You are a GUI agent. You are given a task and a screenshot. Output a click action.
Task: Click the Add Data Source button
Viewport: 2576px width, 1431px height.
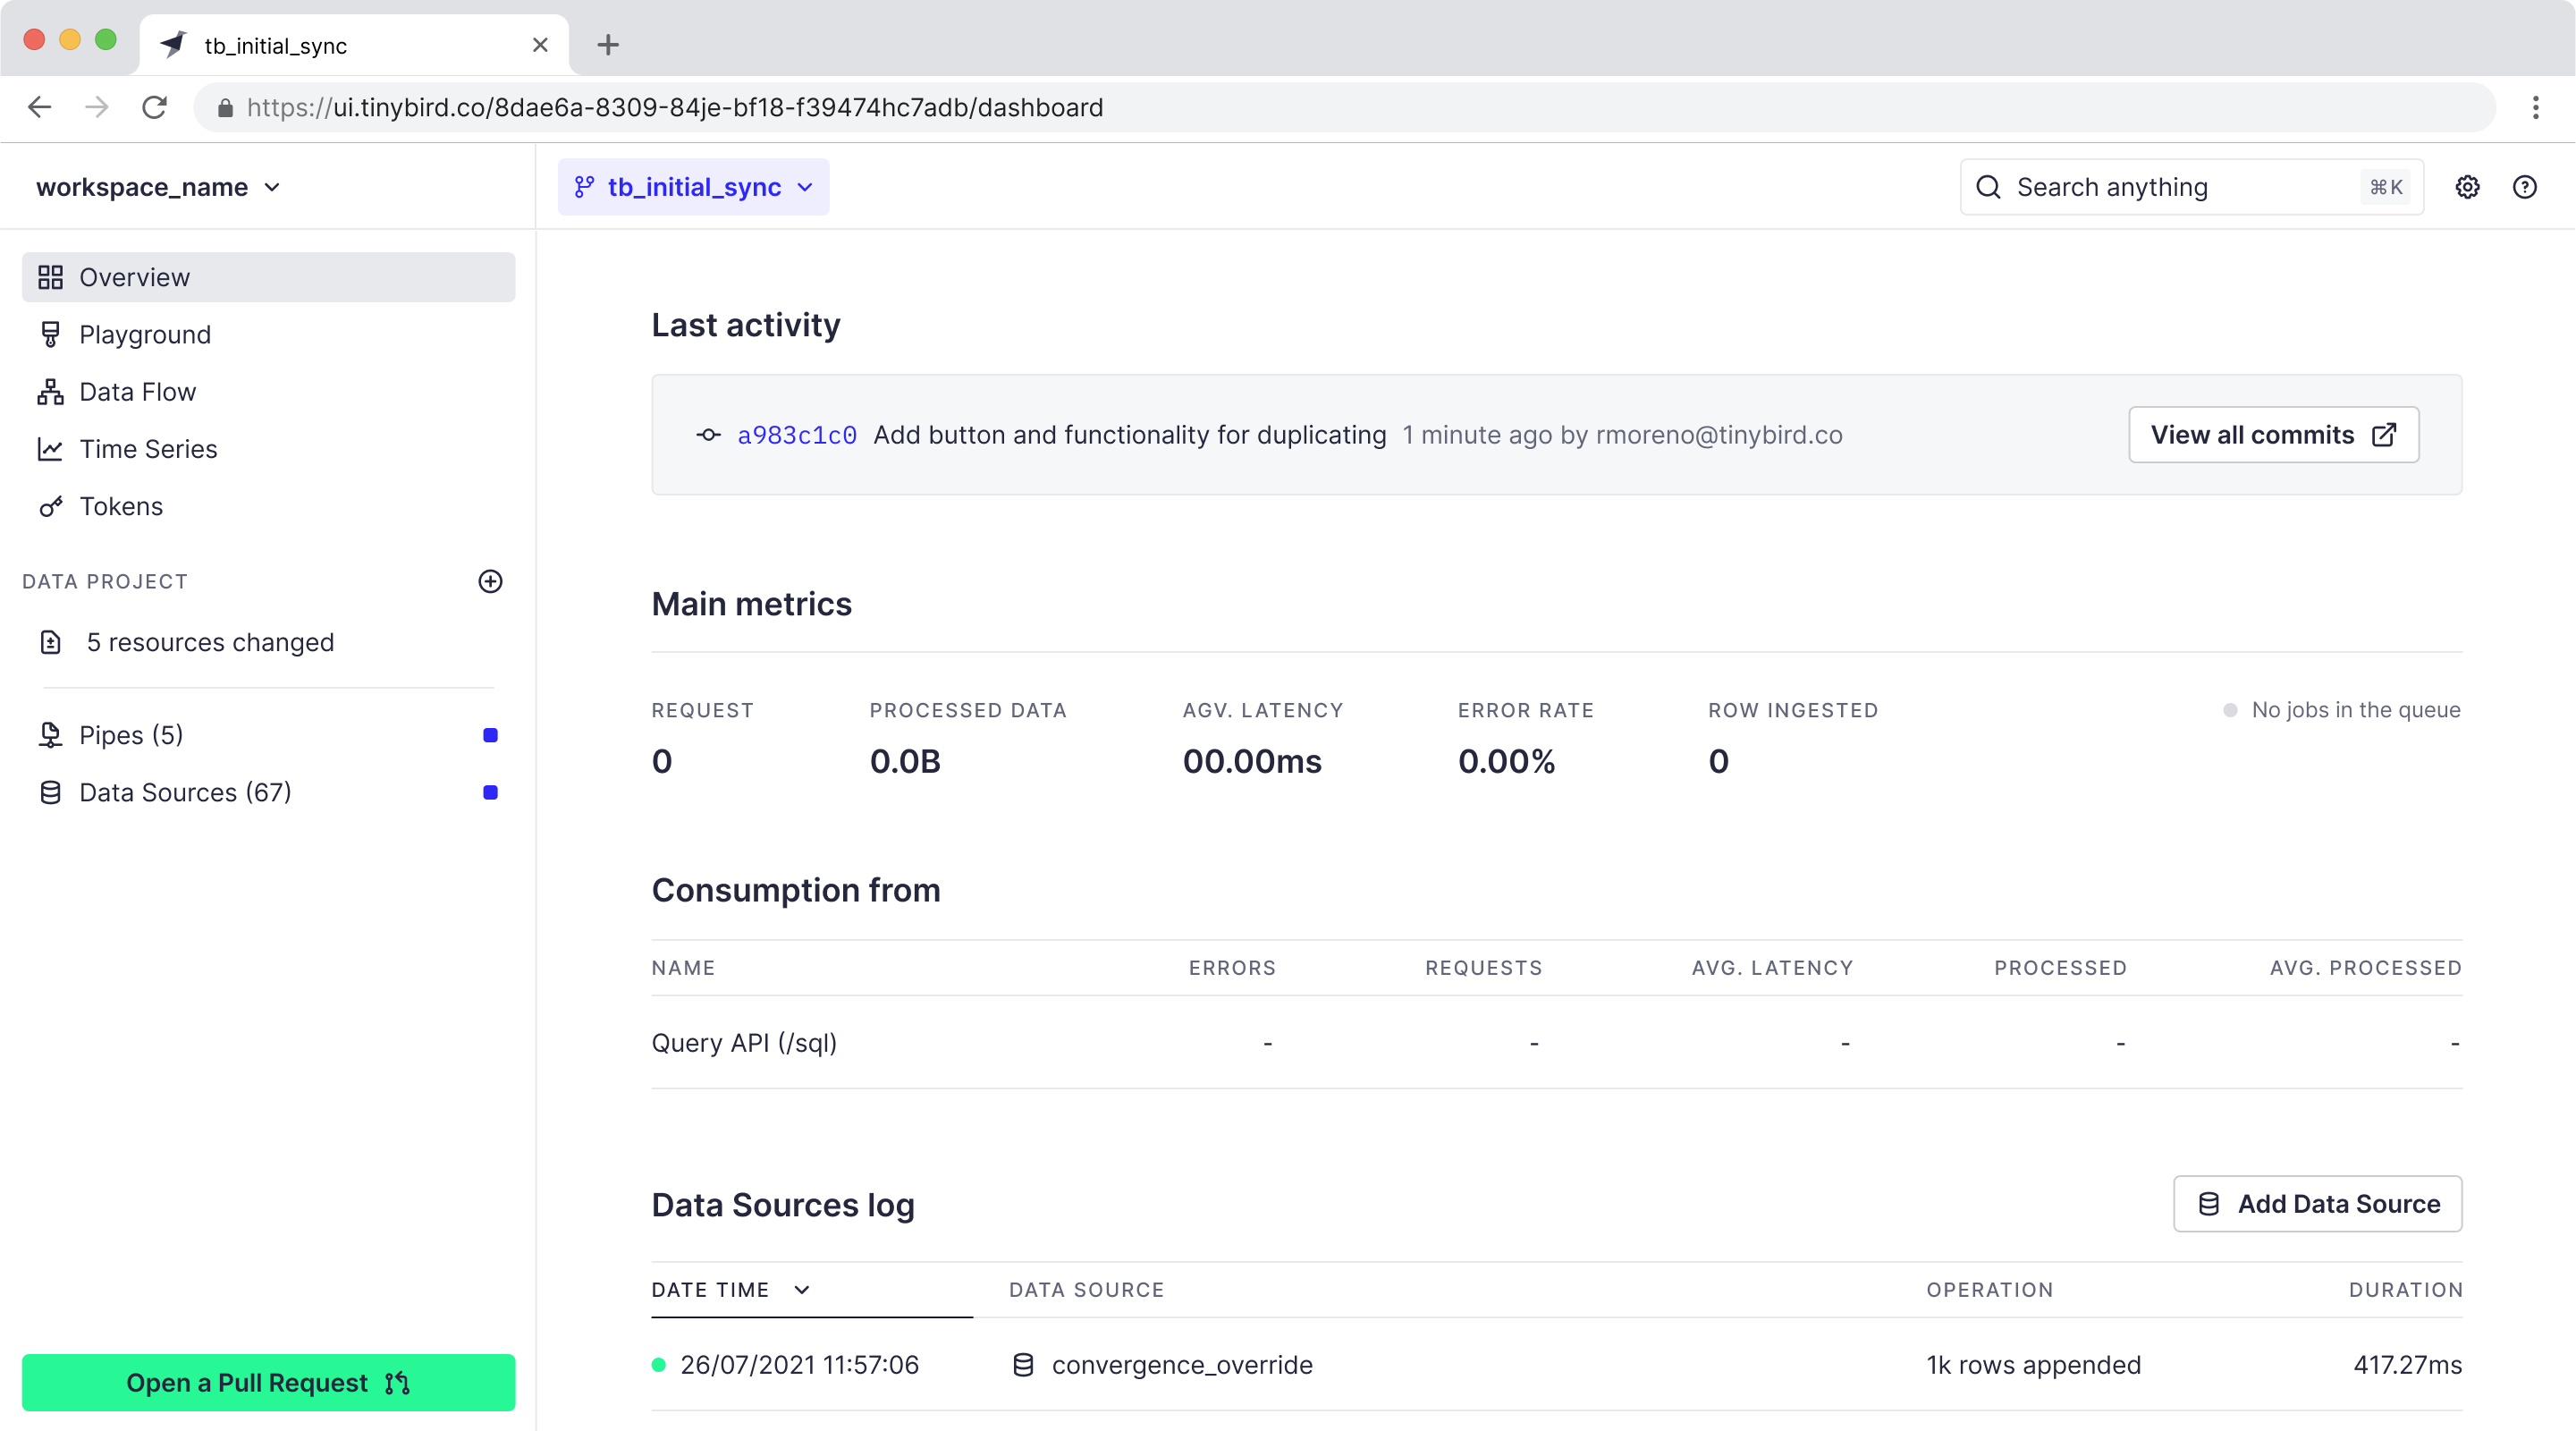click(x=2317, y=1203)
